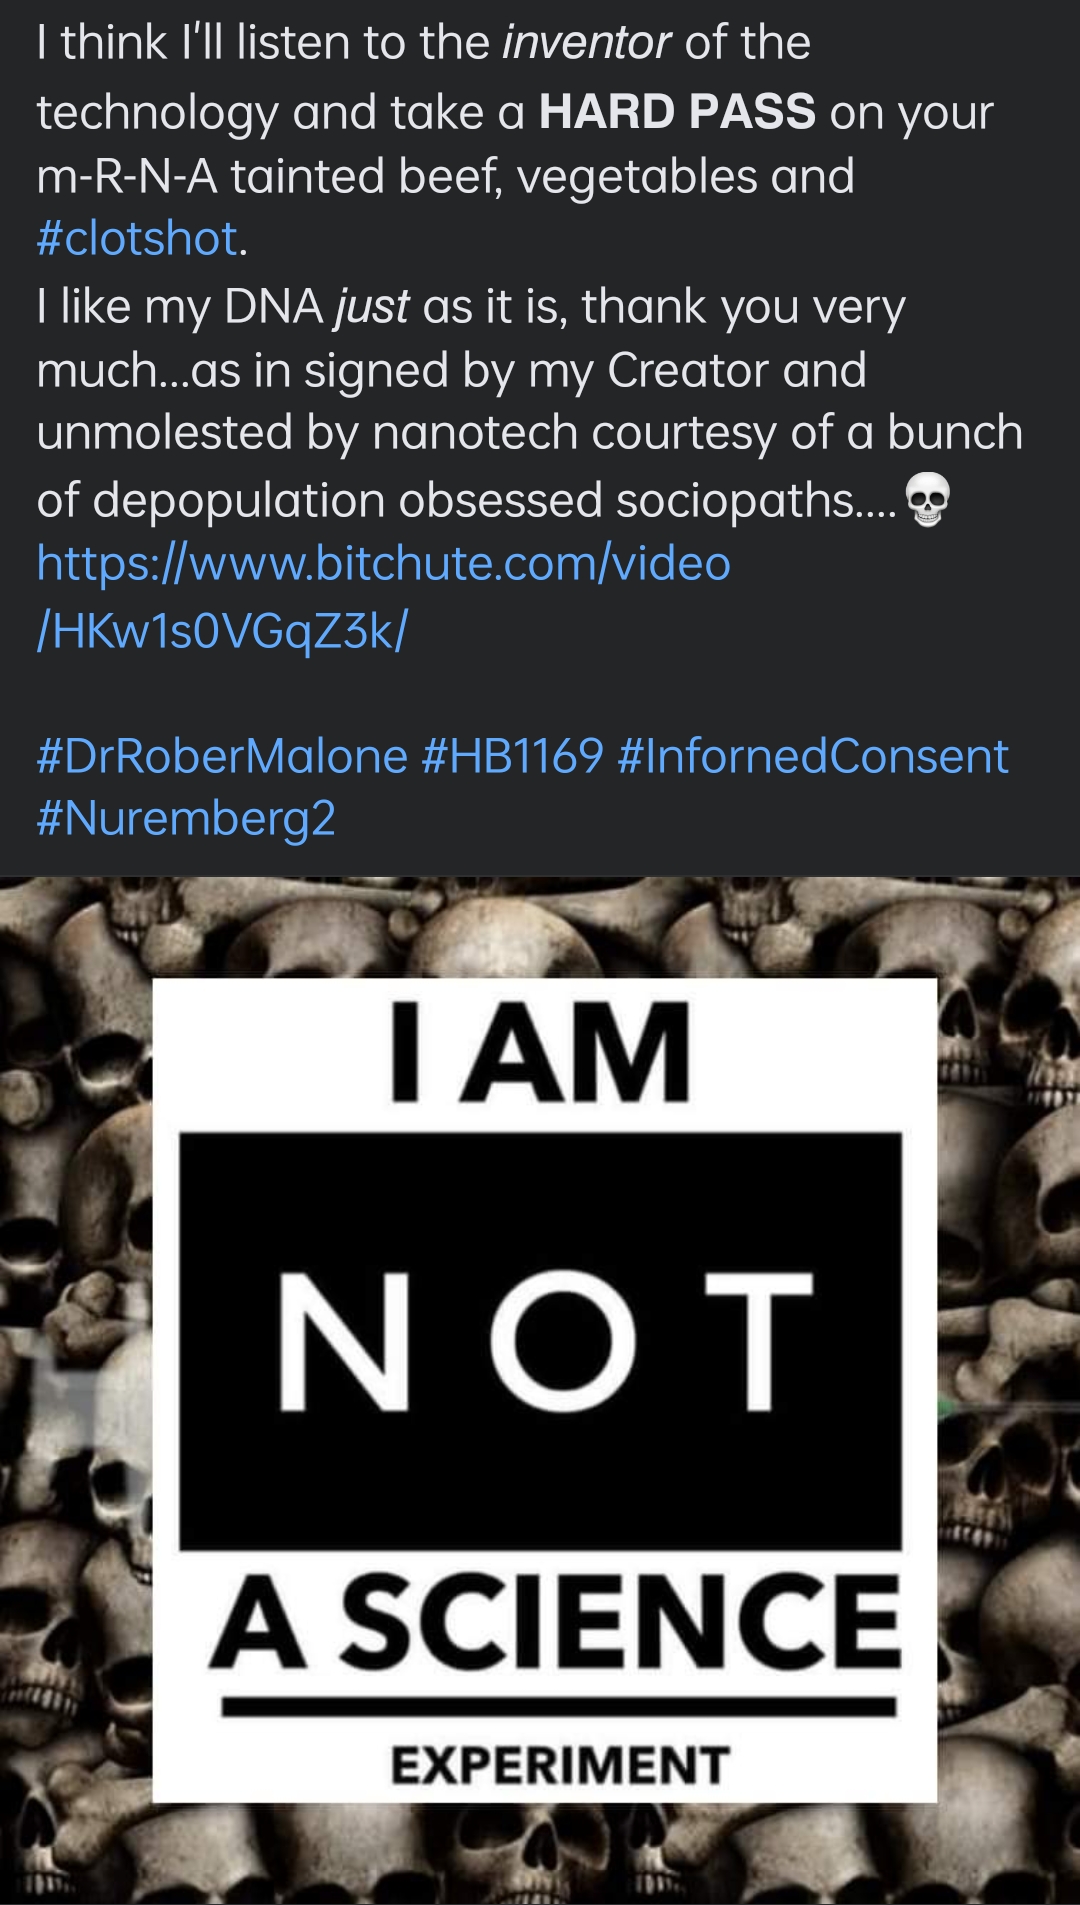
Task: Click the skull emoji after sociopaths
Action: tap(927, 499)
